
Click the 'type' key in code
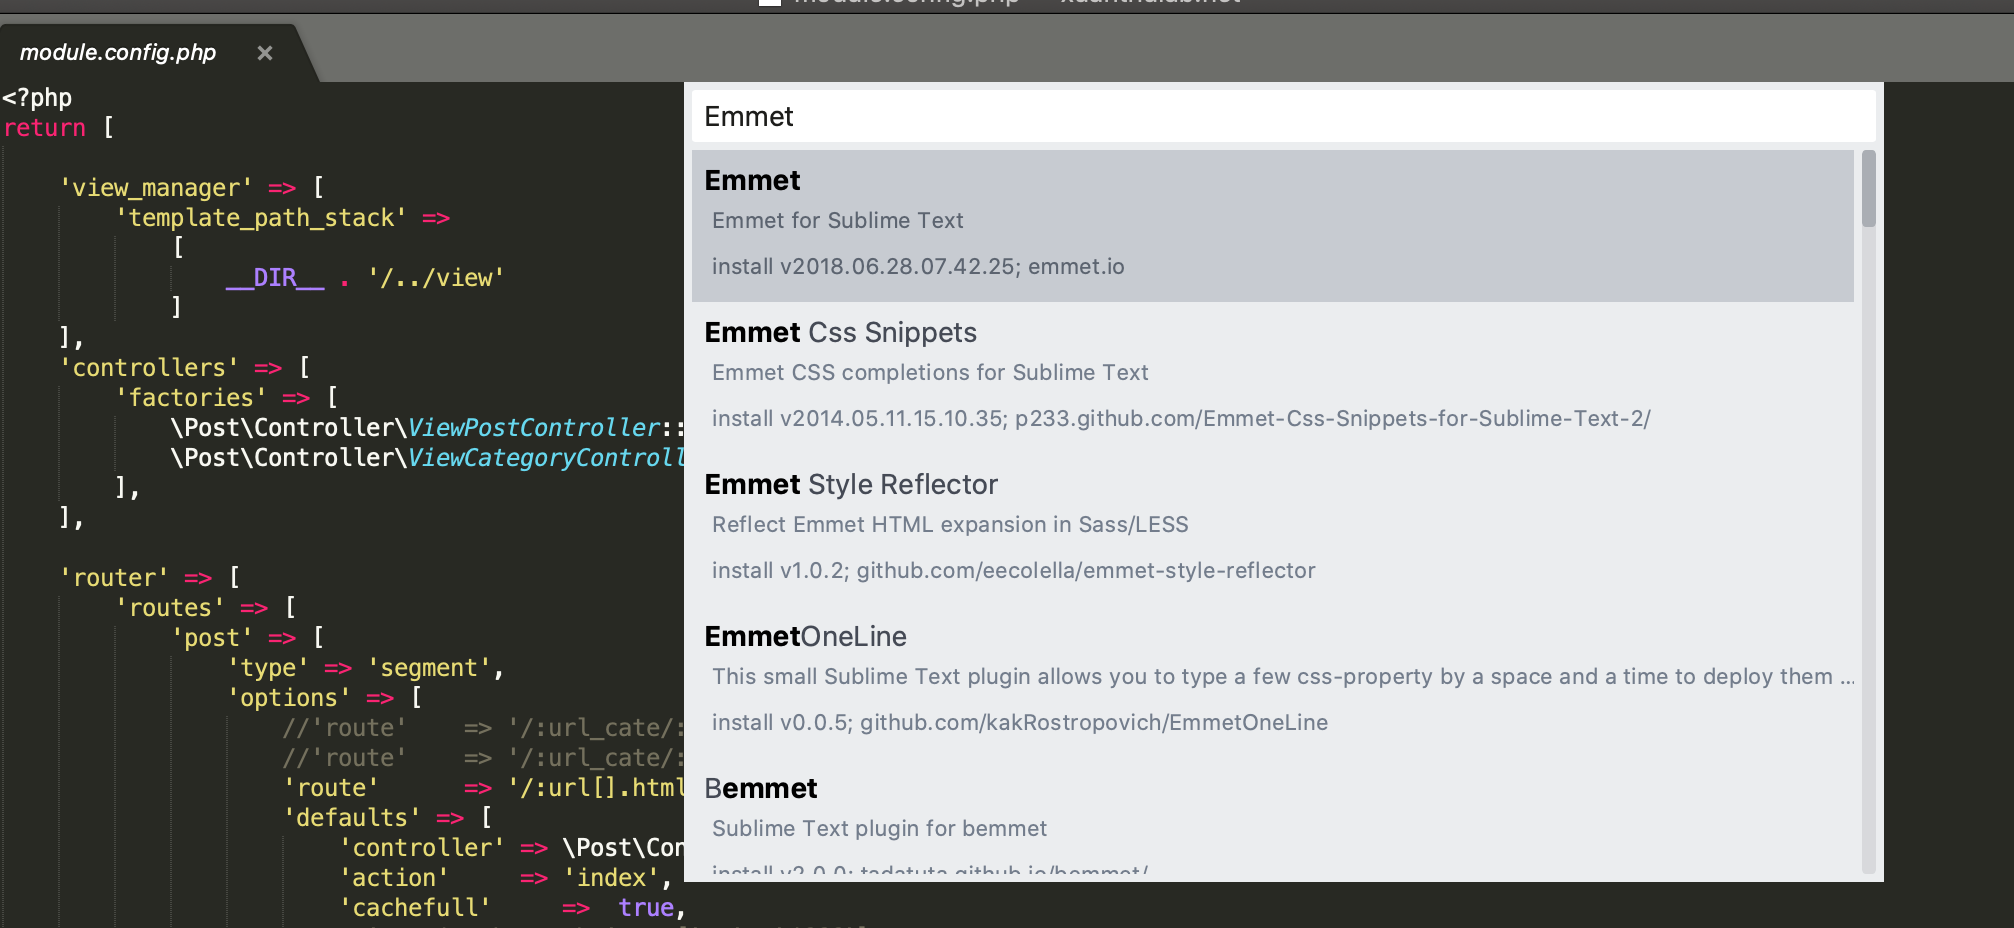tap(268, 668)
